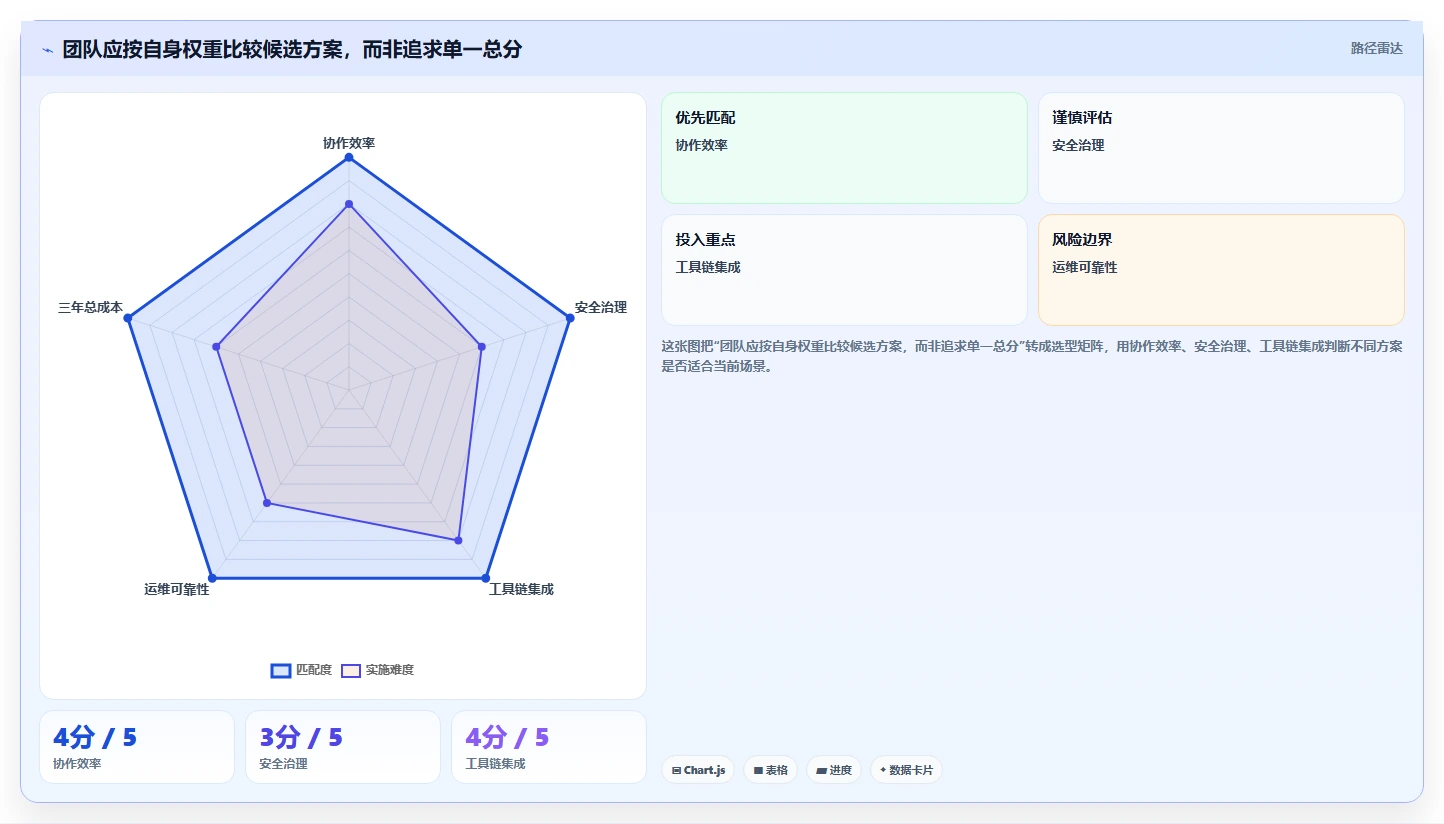Click the 安全治理 radar axis label
Screen dimensions: 1444x824
point(601,307)
